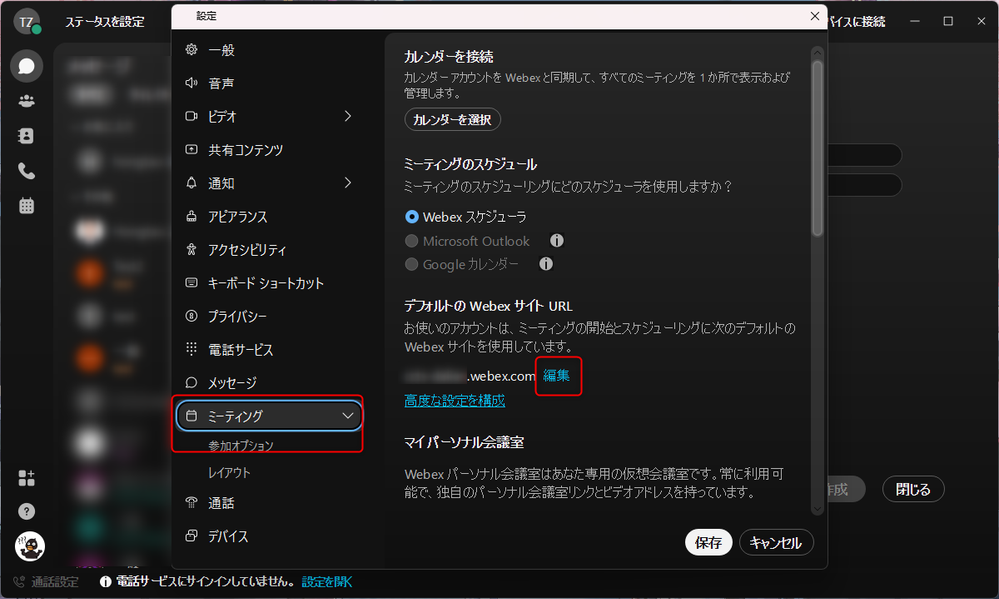The width and height of the screenshot is (999, 599).
Task: Click the TZ profile avatar
Action: 27,22
